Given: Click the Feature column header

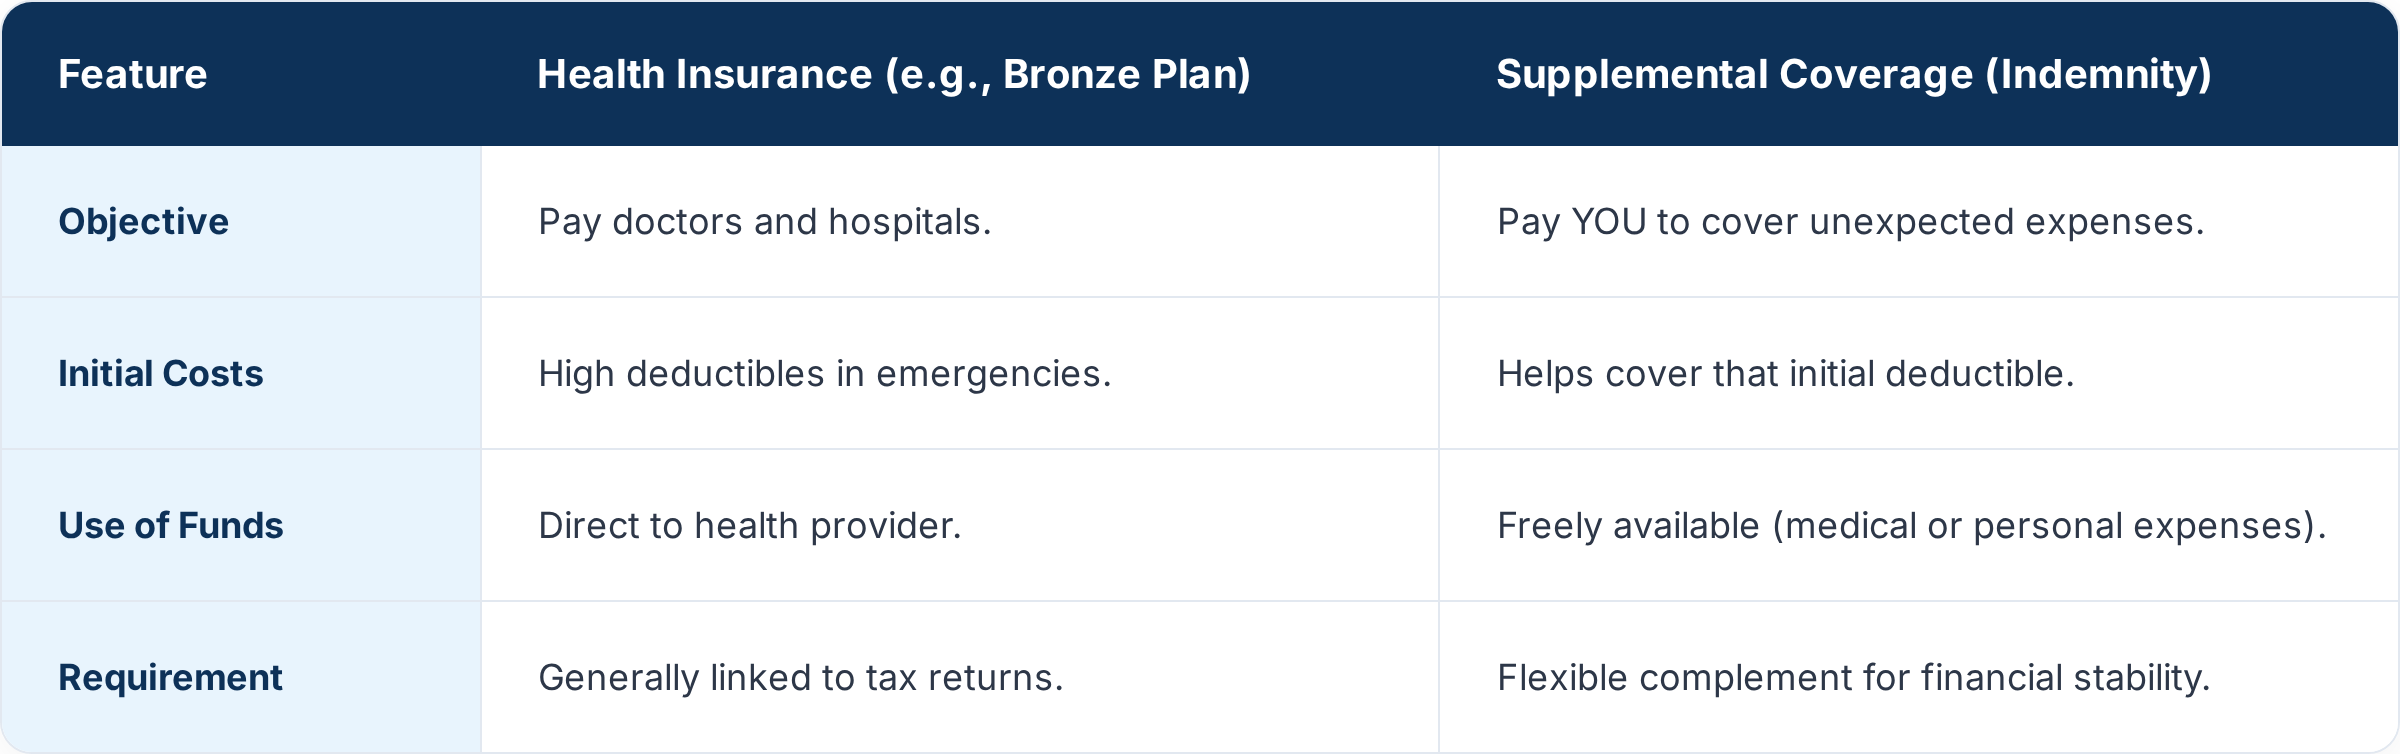Looking at the screenshot, I should click(133, 75).
